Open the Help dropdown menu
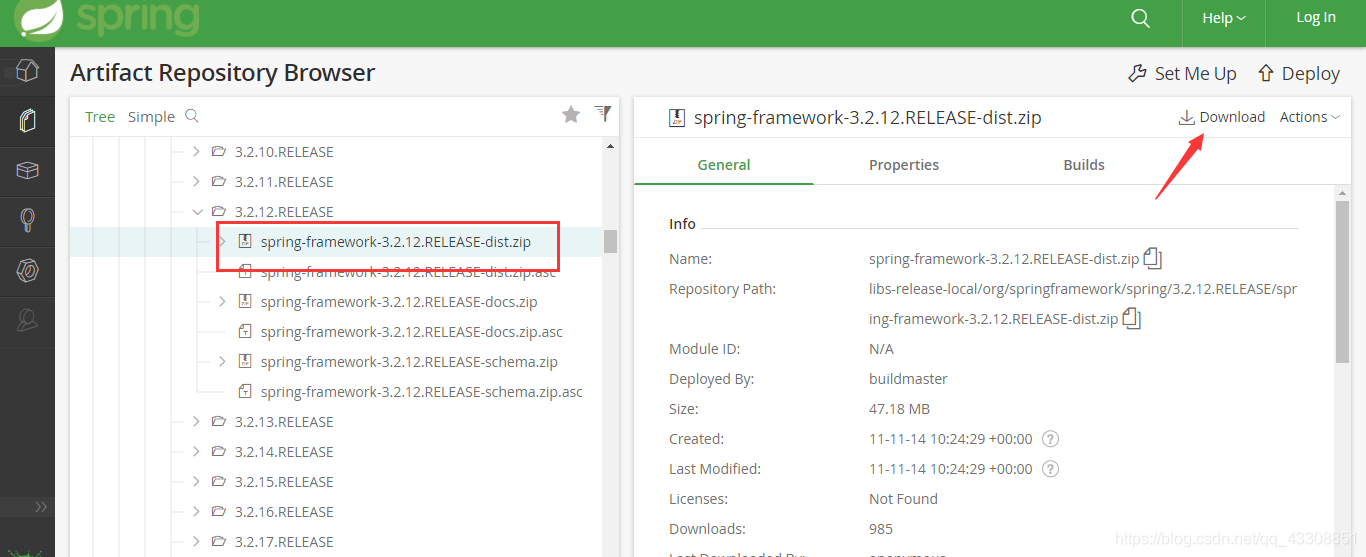 point(1224,18)
